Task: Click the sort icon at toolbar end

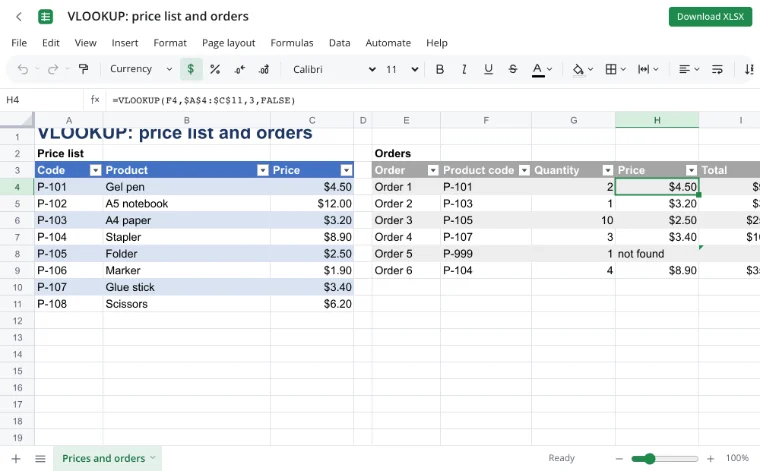Action: (x=749, y=69)
